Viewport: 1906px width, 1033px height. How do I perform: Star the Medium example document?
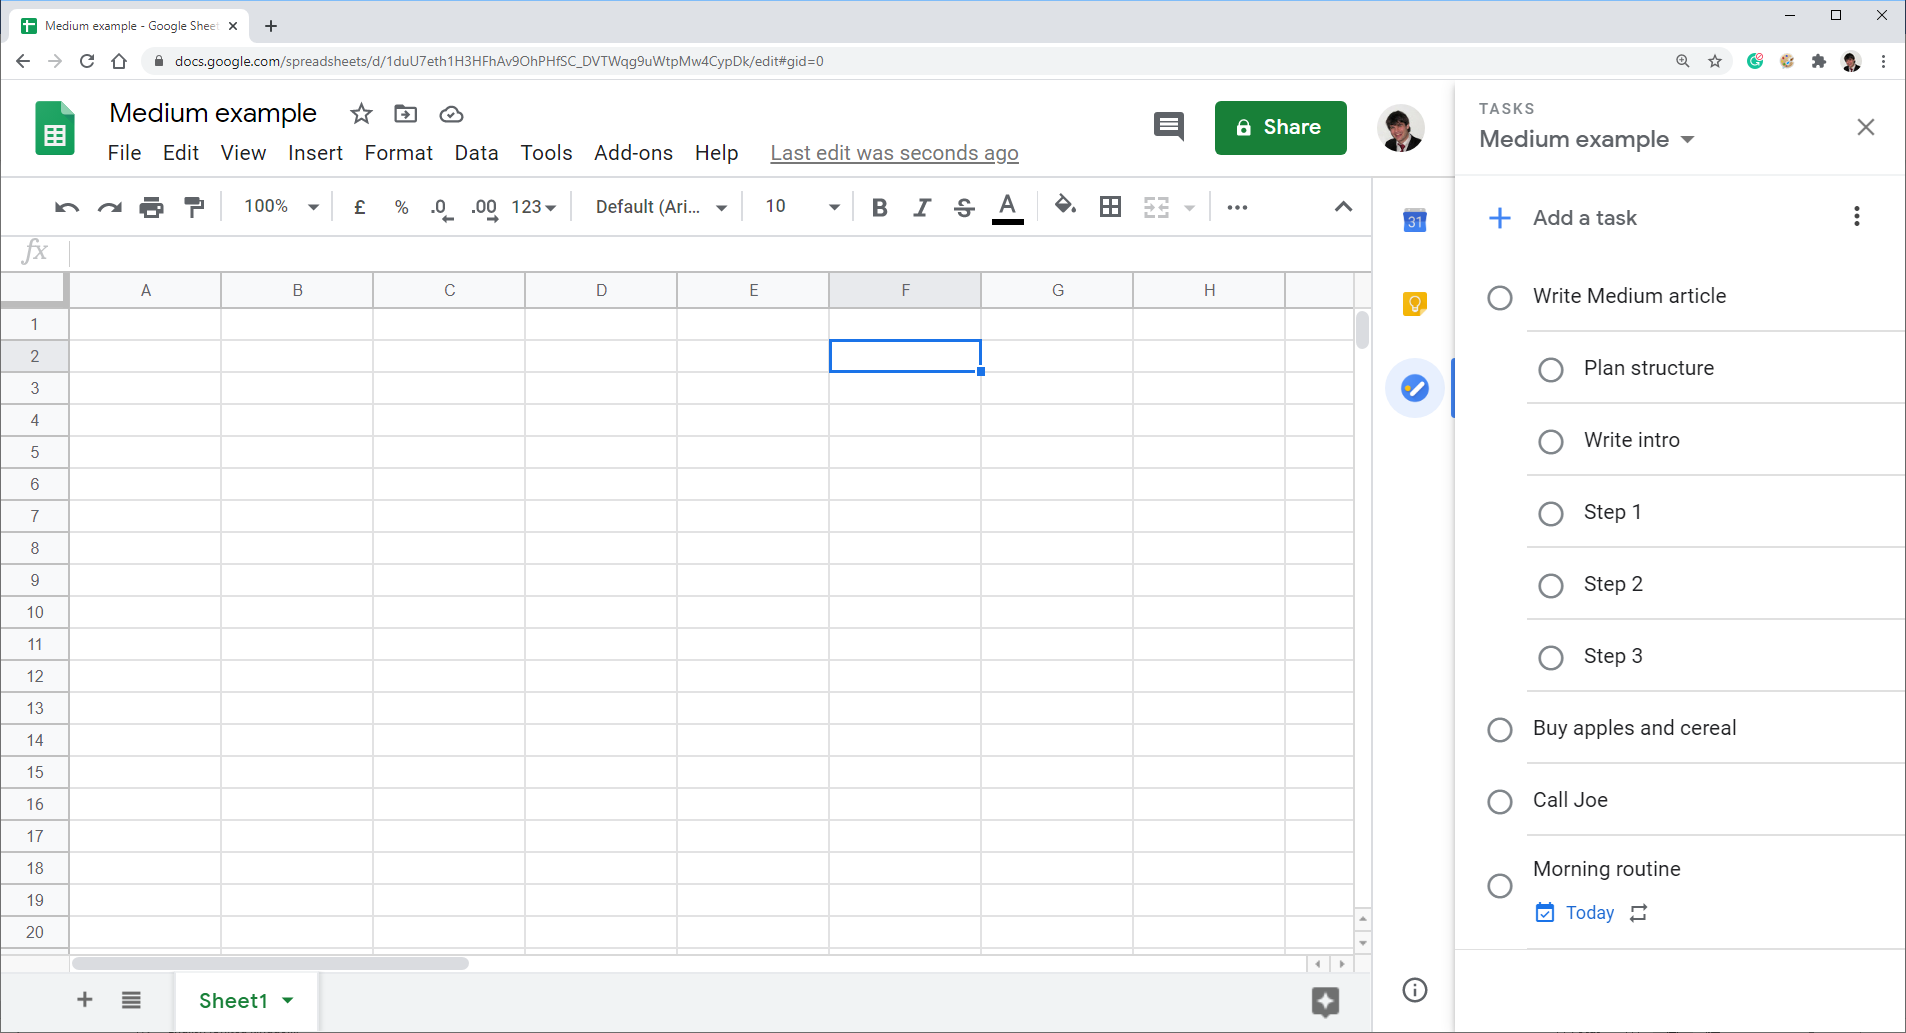(361, 114)
